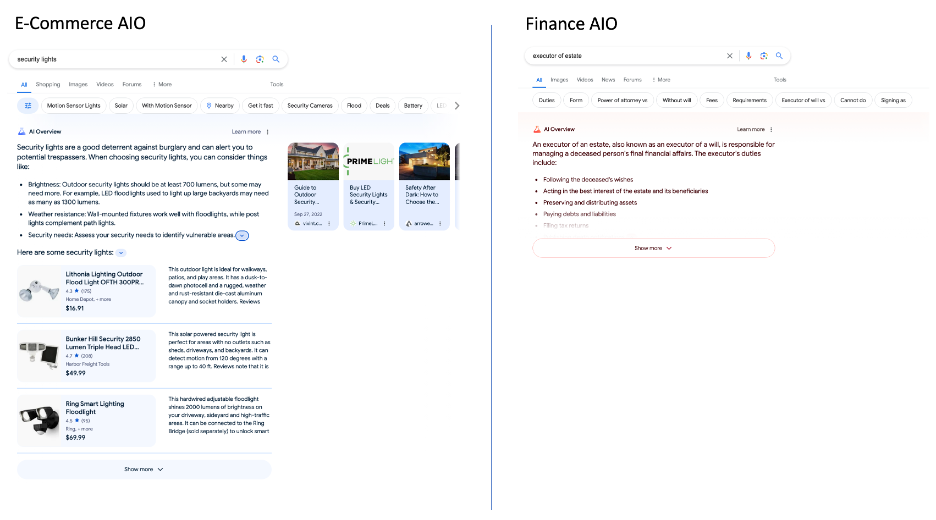Expand chevron next to 'Here are some security lights'
This screenshot has height=520, width=936.
121,253
